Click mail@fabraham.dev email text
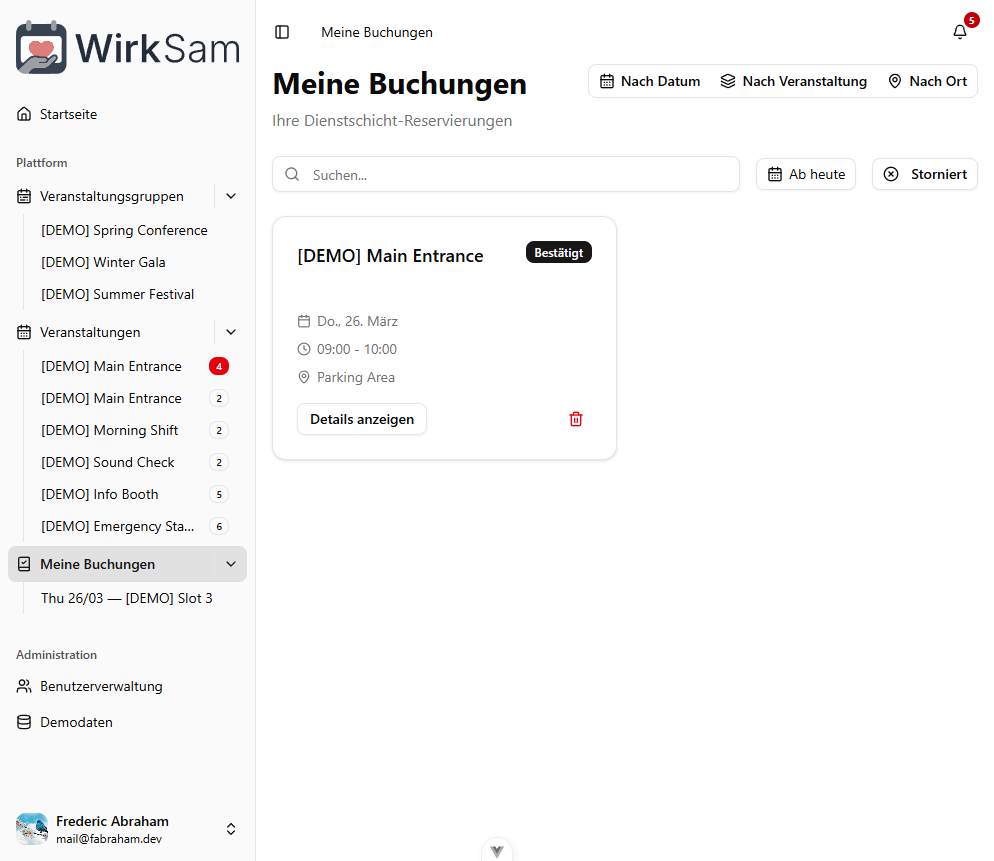This screenshot has height=861, width=994. [x=109, y=839]
